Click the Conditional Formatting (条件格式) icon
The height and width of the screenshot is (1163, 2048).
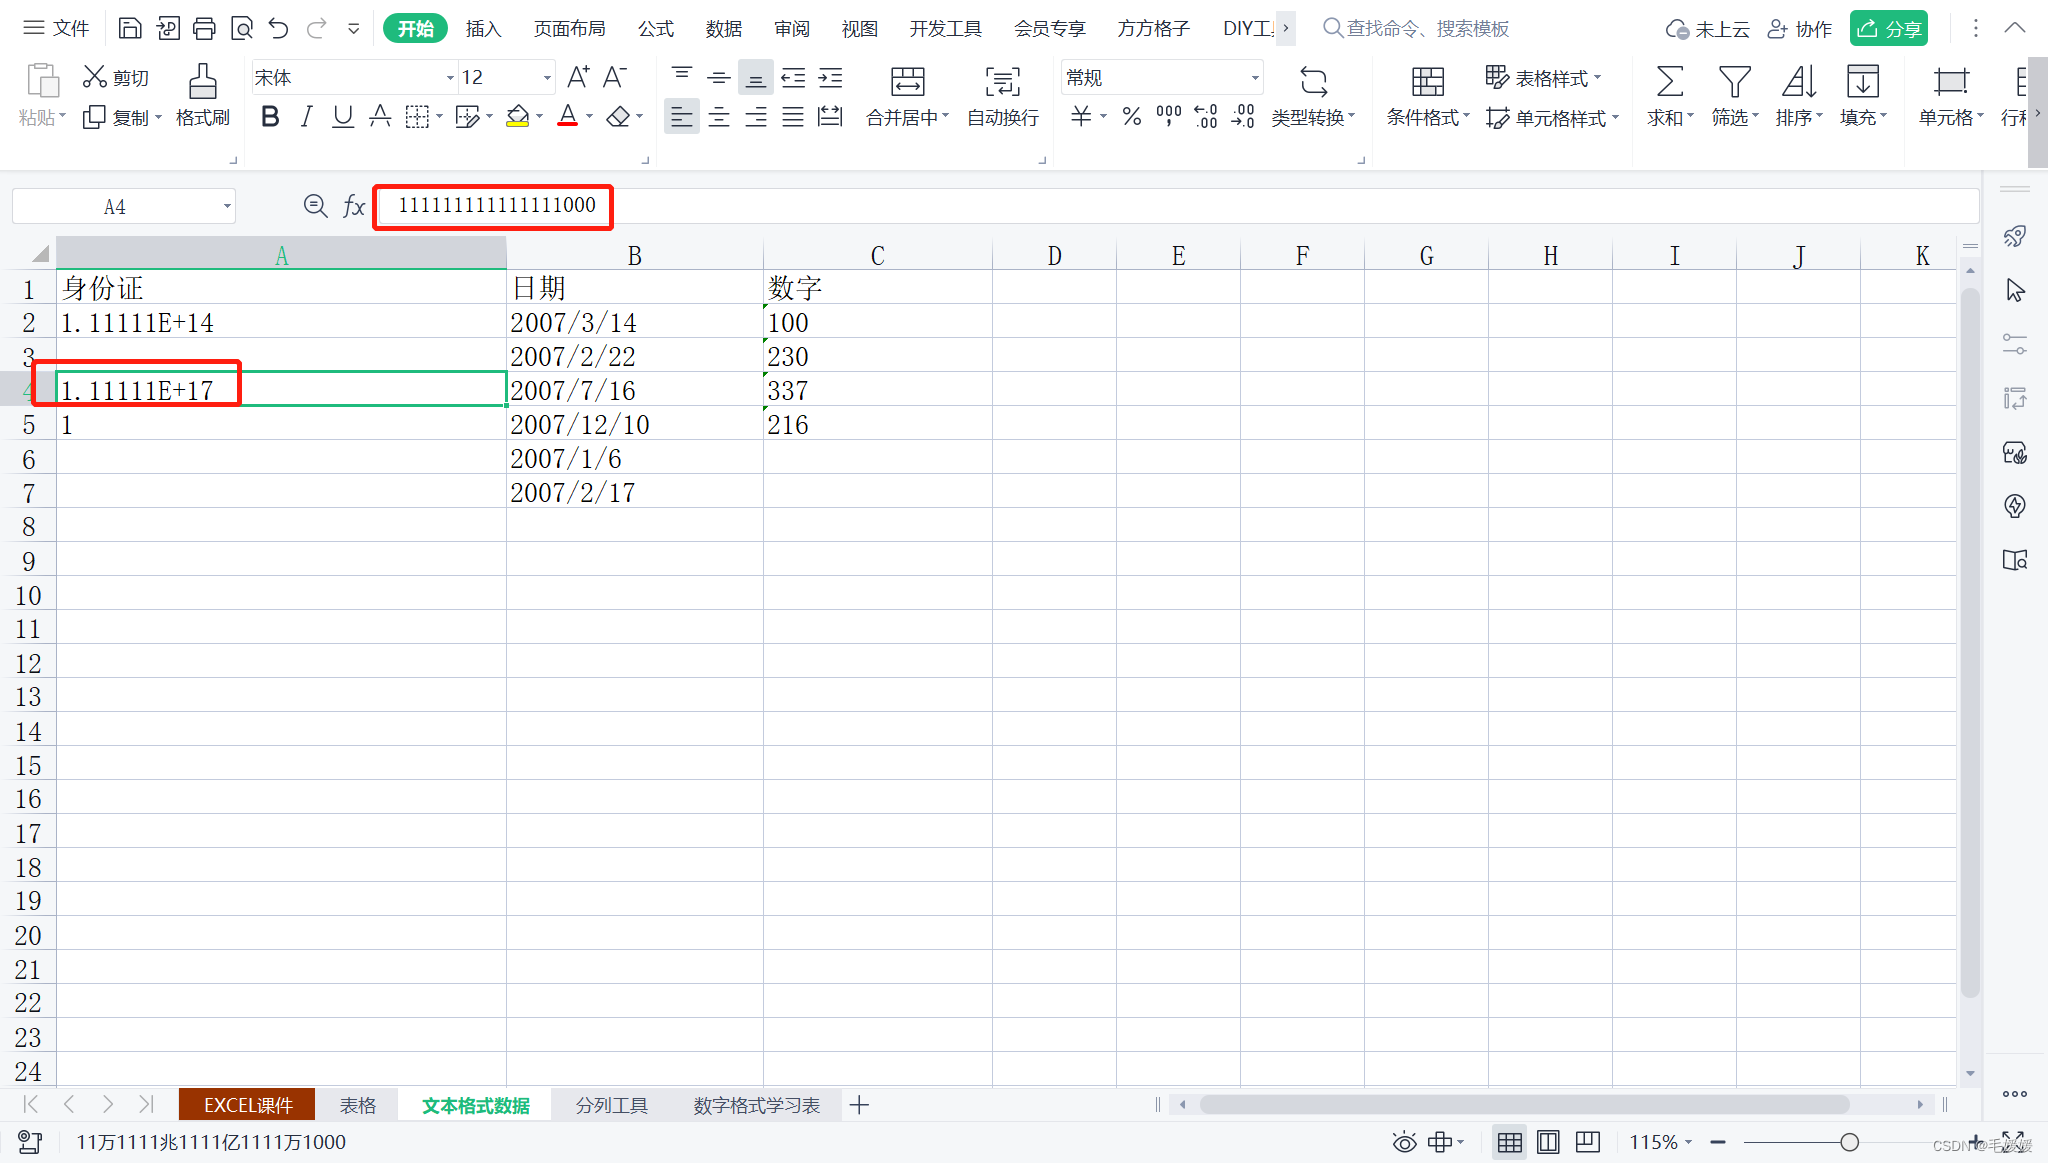click(1427, 82)
